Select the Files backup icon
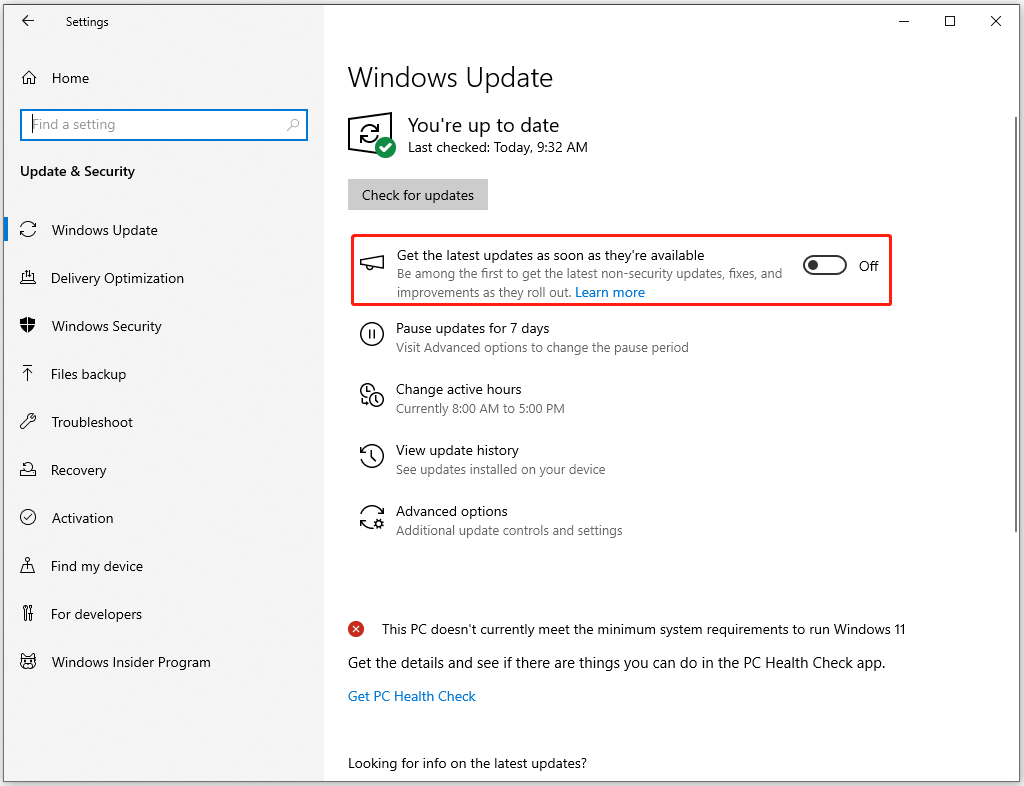 pyautogui.click(x=28, y=374)
